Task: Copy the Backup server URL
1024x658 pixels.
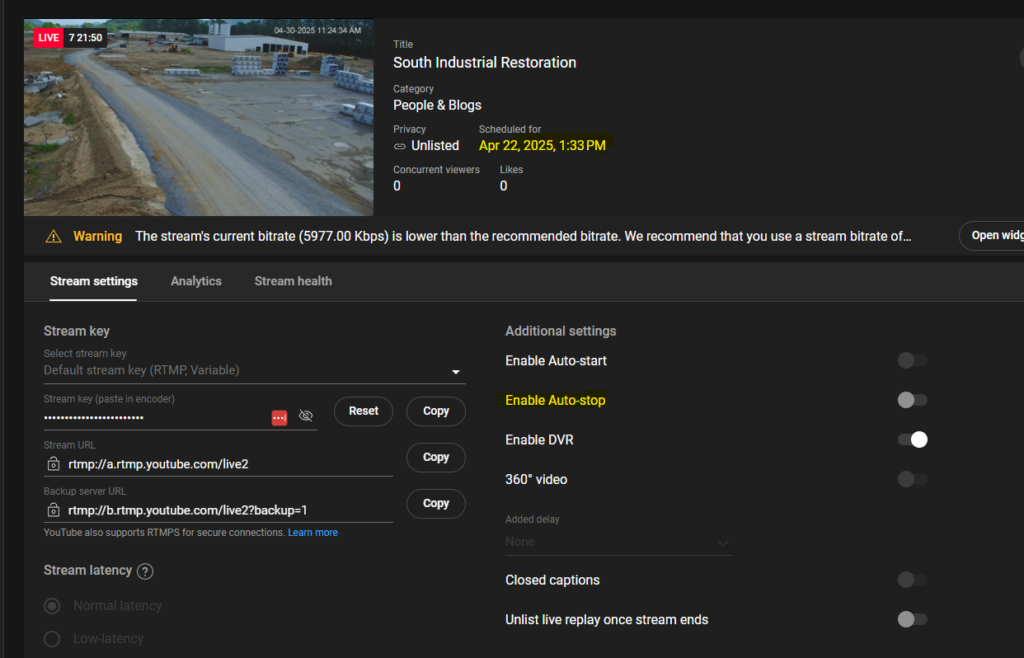Action: tap(436, 503)
